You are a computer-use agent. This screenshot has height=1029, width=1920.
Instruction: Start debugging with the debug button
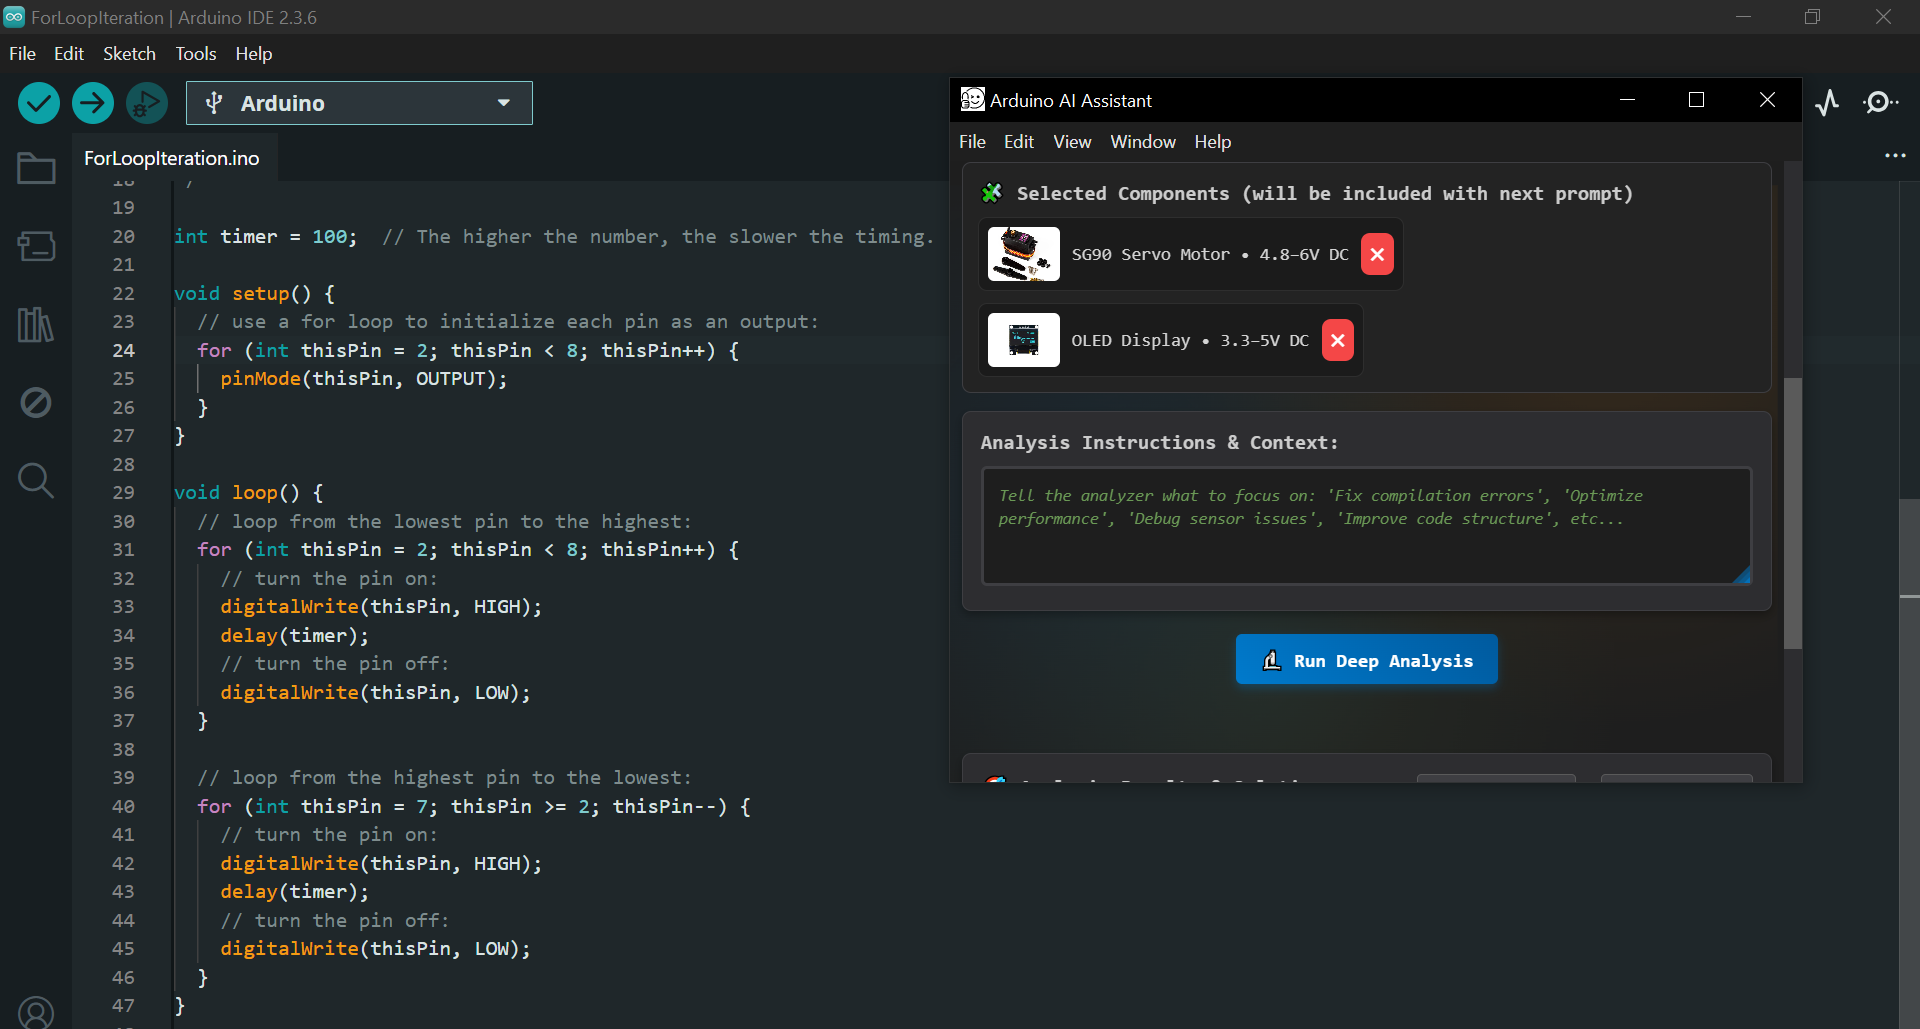147,103
